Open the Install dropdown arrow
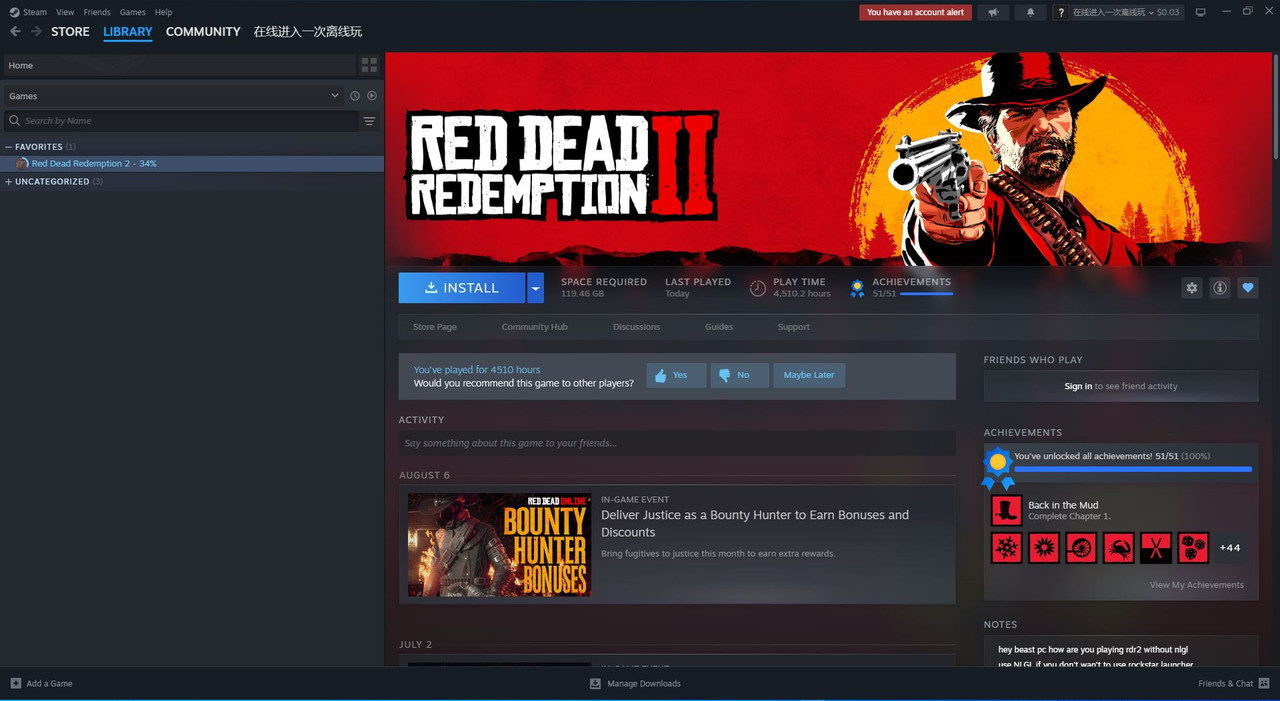 tap(535, 288)
